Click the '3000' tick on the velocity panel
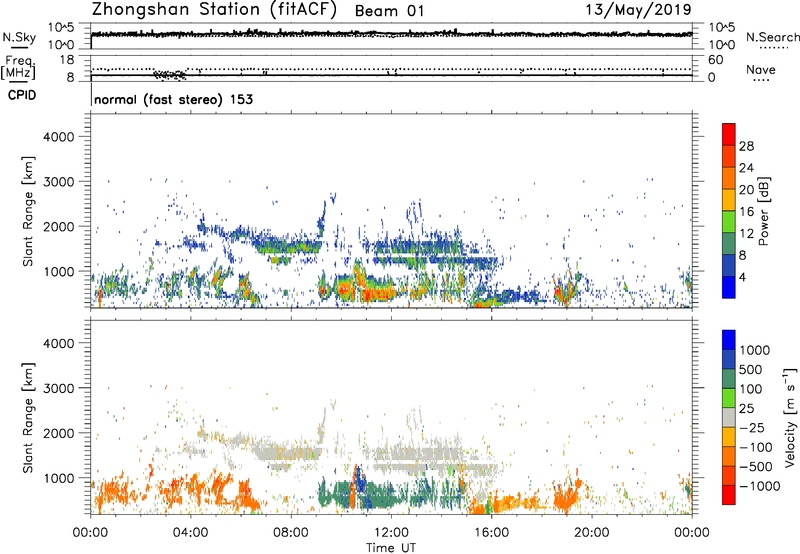Screen dimensions: 800x554 [x=59, y=388]
